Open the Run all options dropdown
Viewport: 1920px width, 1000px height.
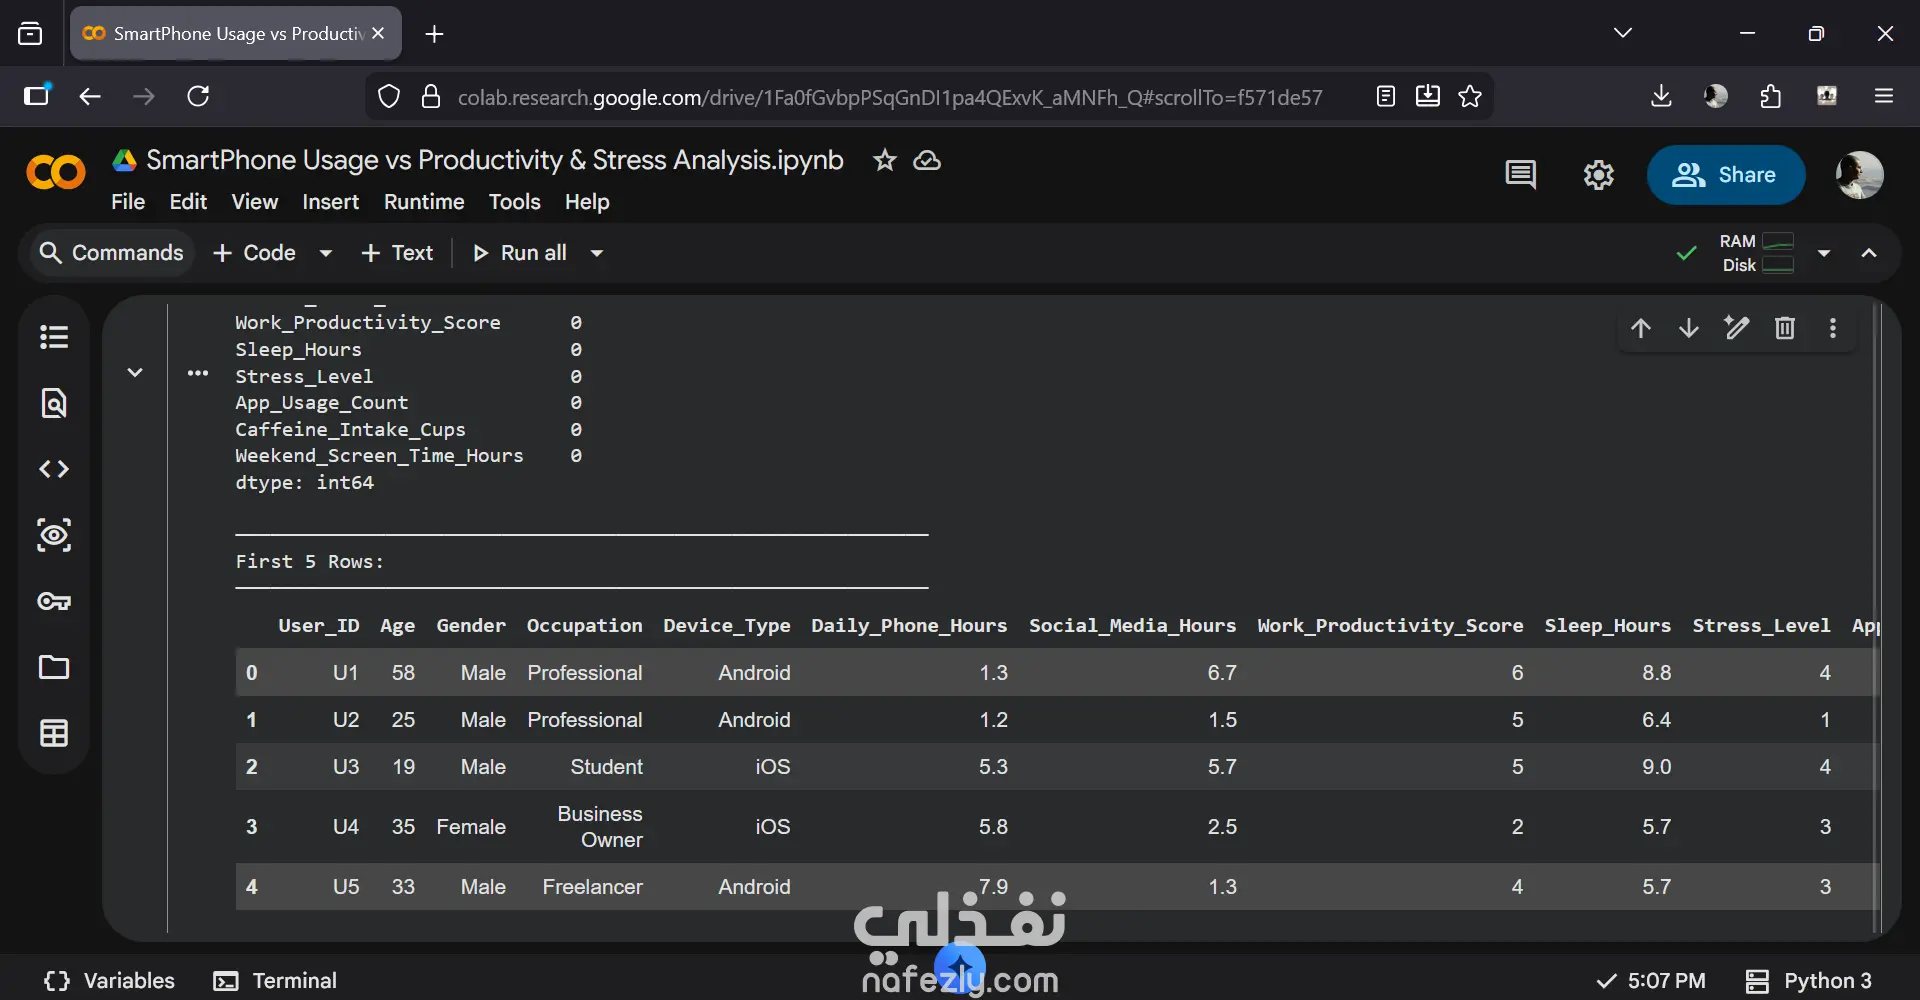[x=597, y=253]
